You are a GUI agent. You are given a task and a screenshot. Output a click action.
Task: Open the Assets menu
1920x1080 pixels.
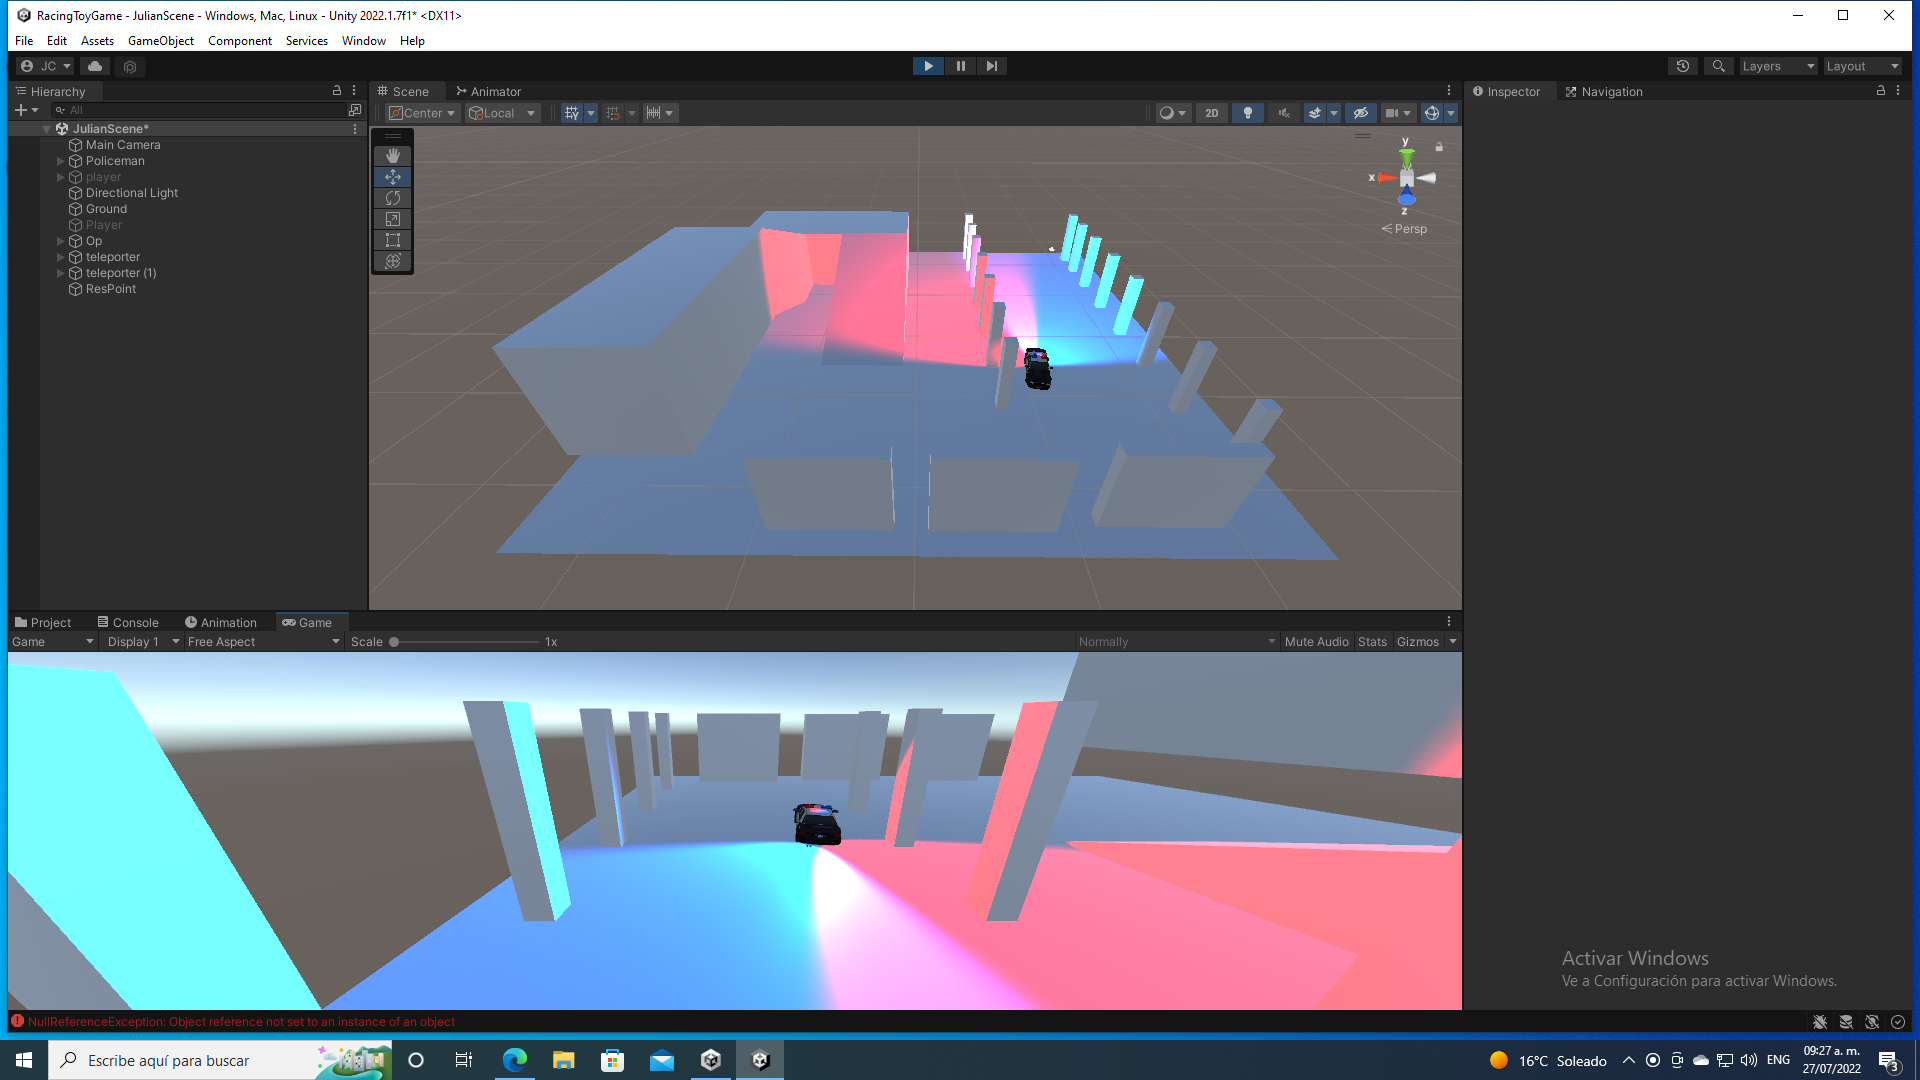97,41
